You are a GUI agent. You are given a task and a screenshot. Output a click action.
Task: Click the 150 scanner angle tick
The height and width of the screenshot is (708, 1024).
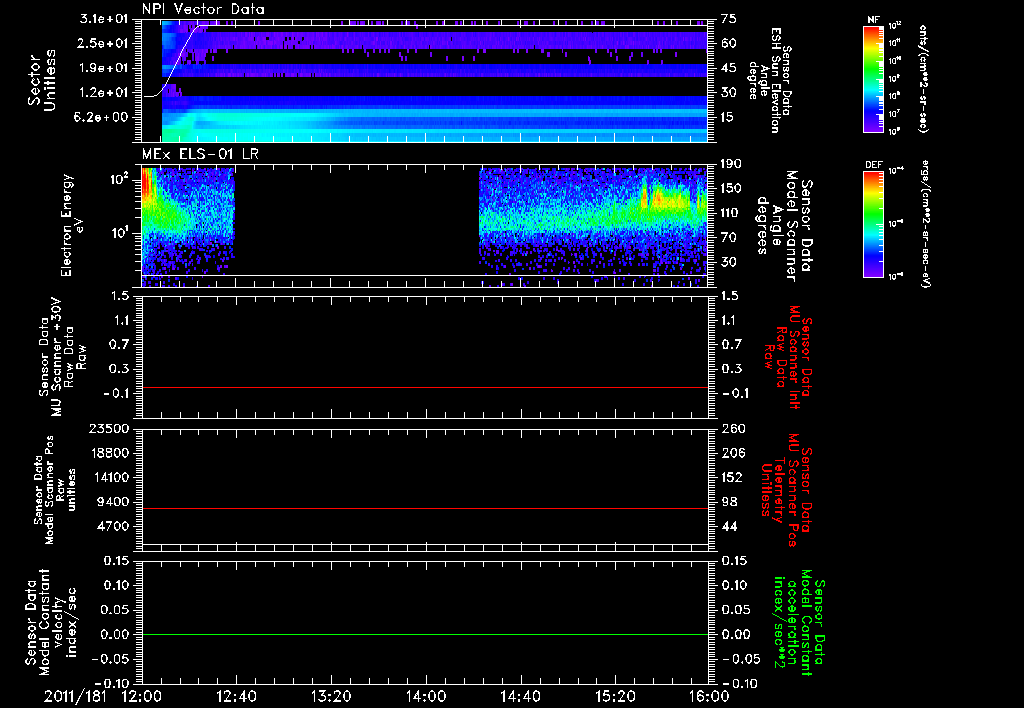731,188
